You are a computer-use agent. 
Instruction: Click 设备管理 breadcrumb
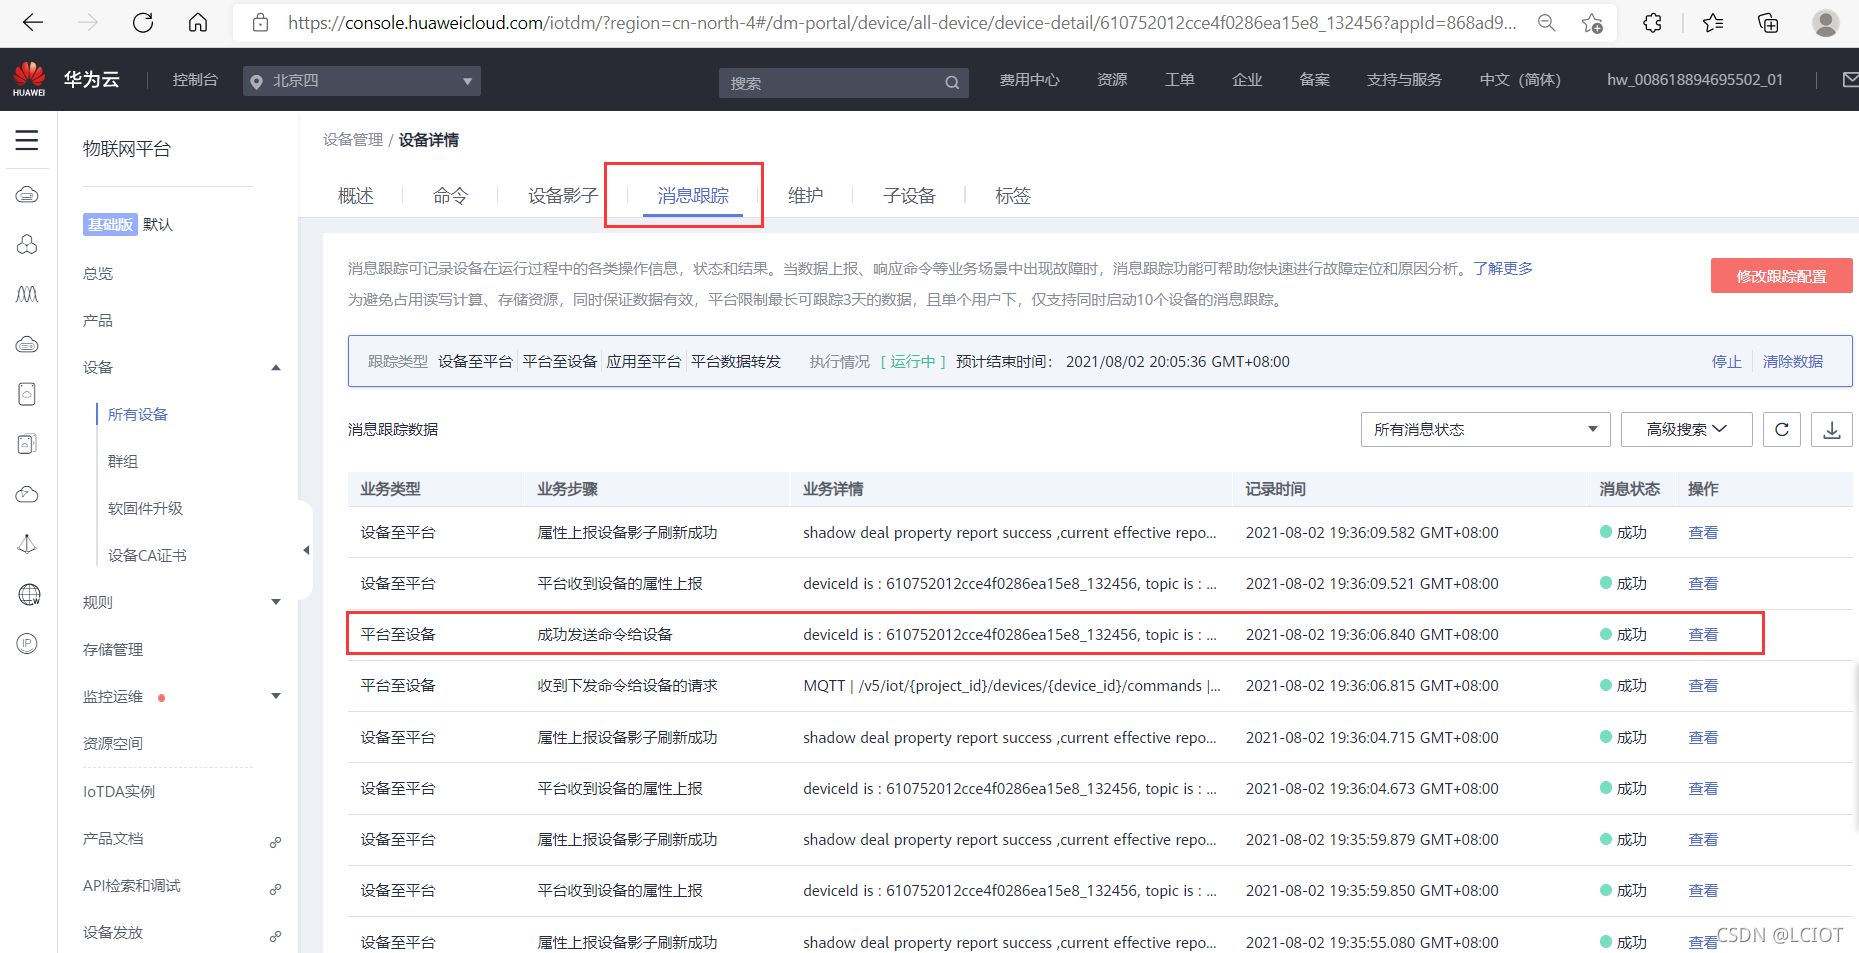click(x=353, y=140)
